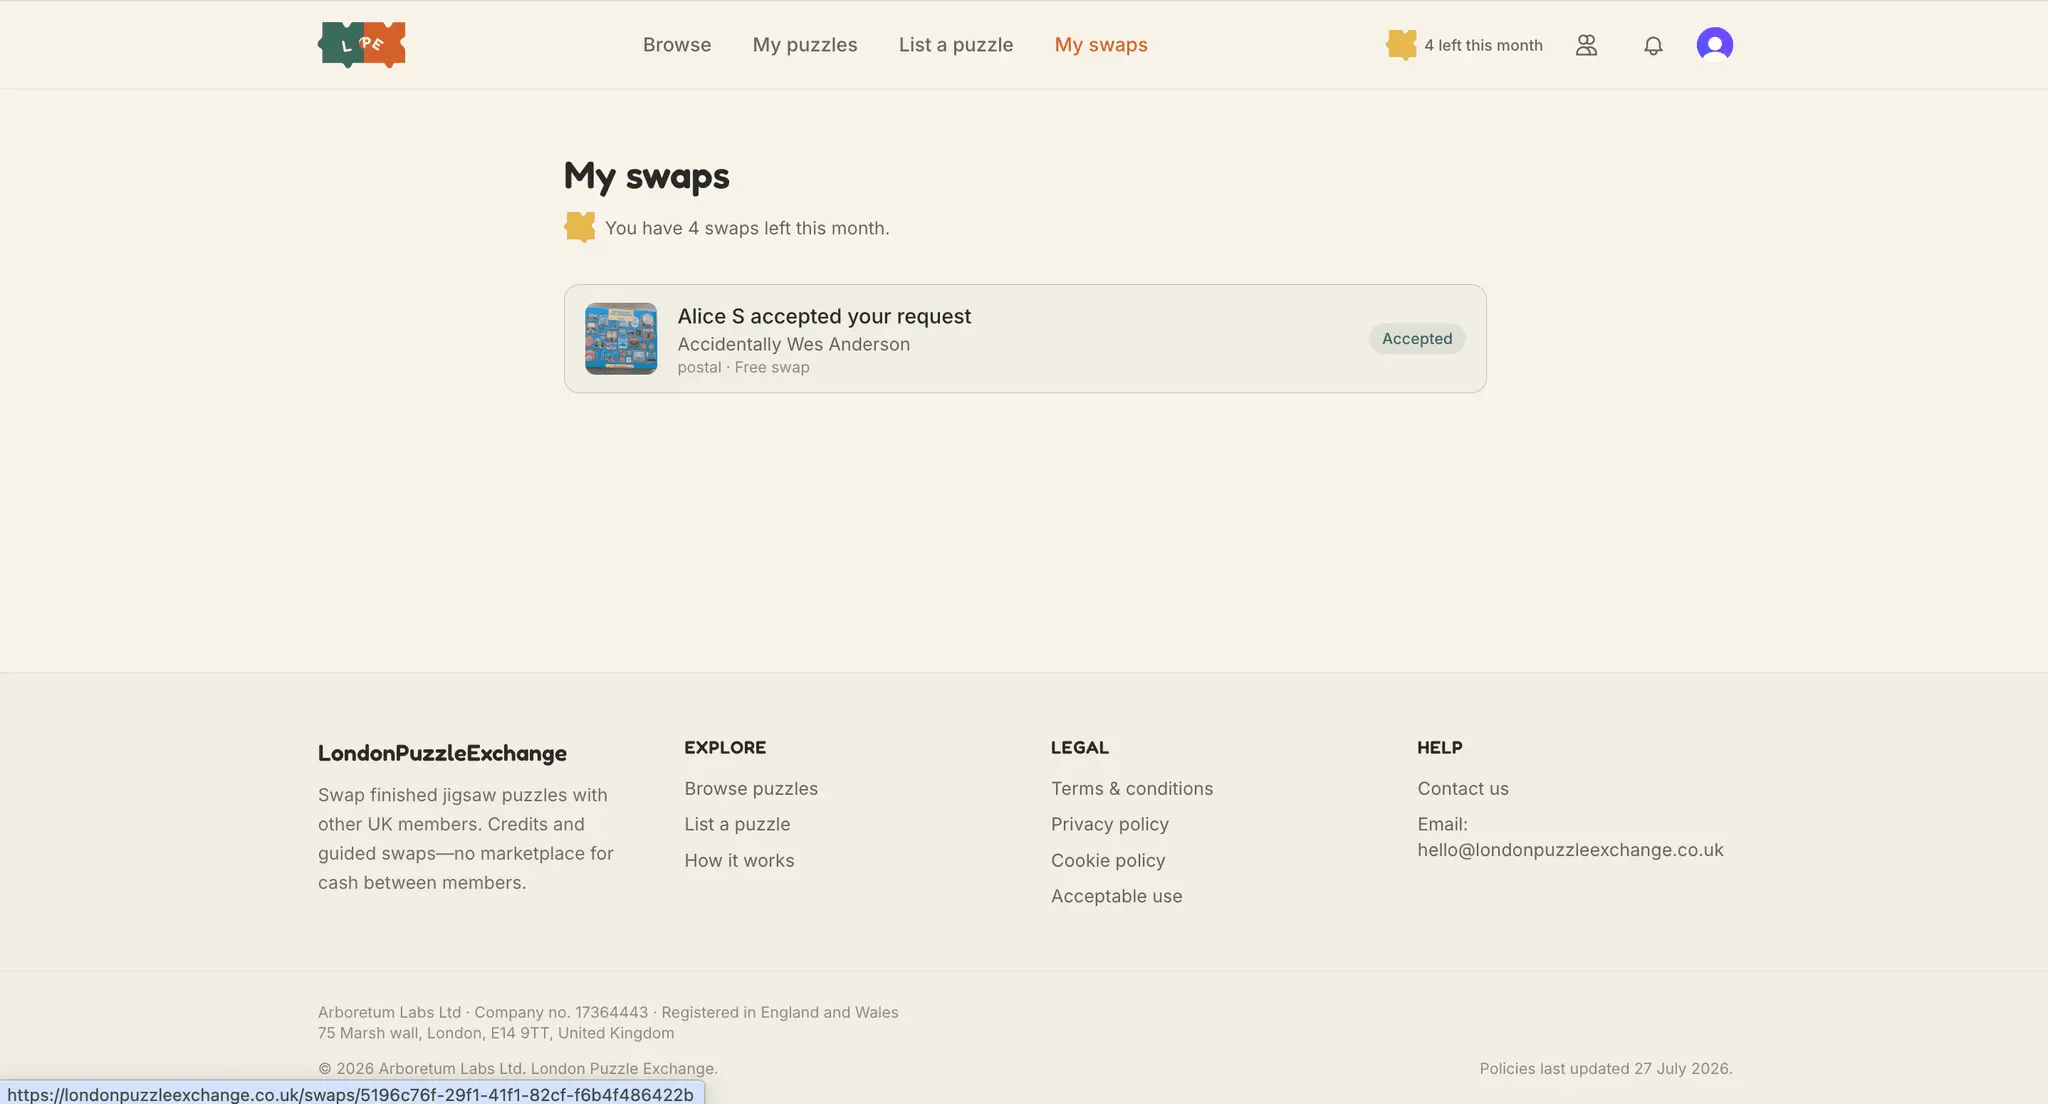Open the Cookie policy link

(1108, 861)
